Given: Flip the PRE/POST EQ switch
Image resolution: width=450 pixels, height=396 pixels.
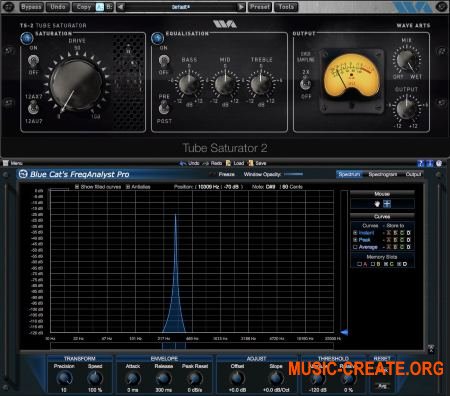Looking at the screenshot, I should (x=163, y=108).
